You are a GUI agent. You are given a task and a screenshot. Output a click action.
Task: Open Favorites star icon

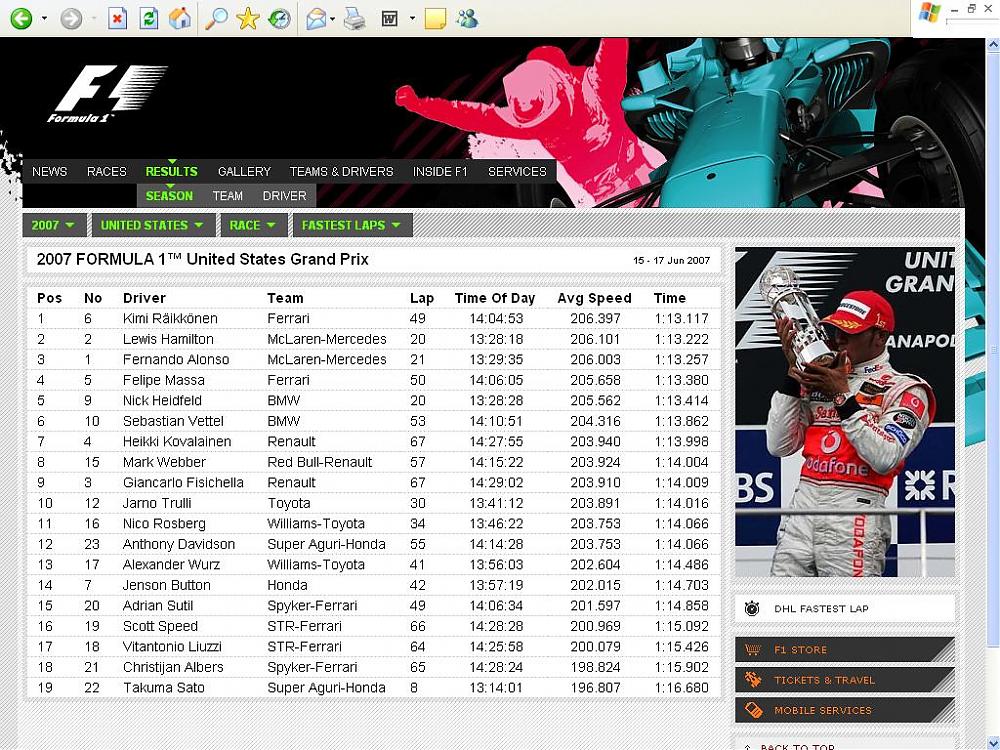pyautogui.click(x=248, y=18)
